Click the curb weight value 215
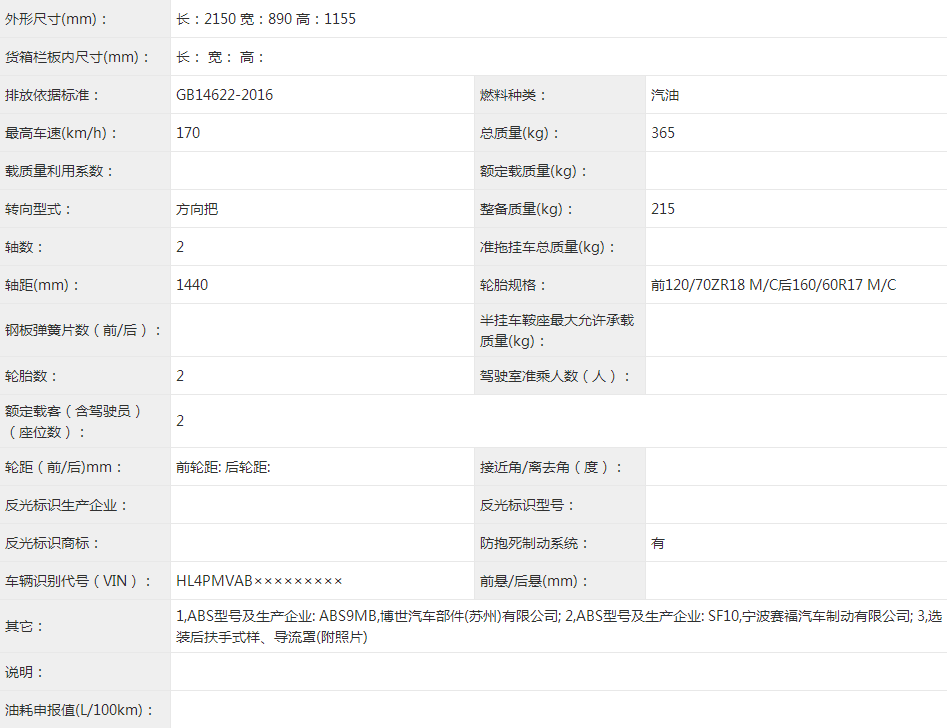Image resolution: width=947 pixels, height=728 pixels. [663, 209]
